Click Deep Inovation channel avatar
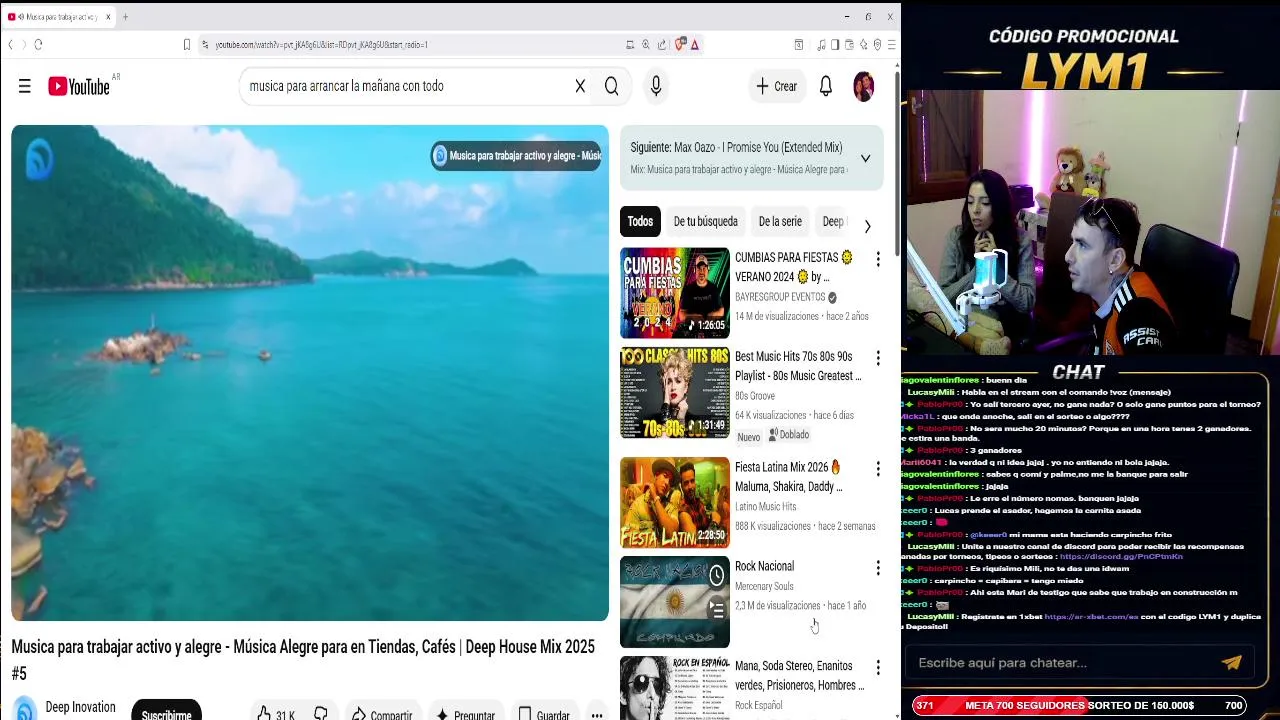Image resolution: width=1280 pixels, height=720 pixels. click(x=25, y=709)
